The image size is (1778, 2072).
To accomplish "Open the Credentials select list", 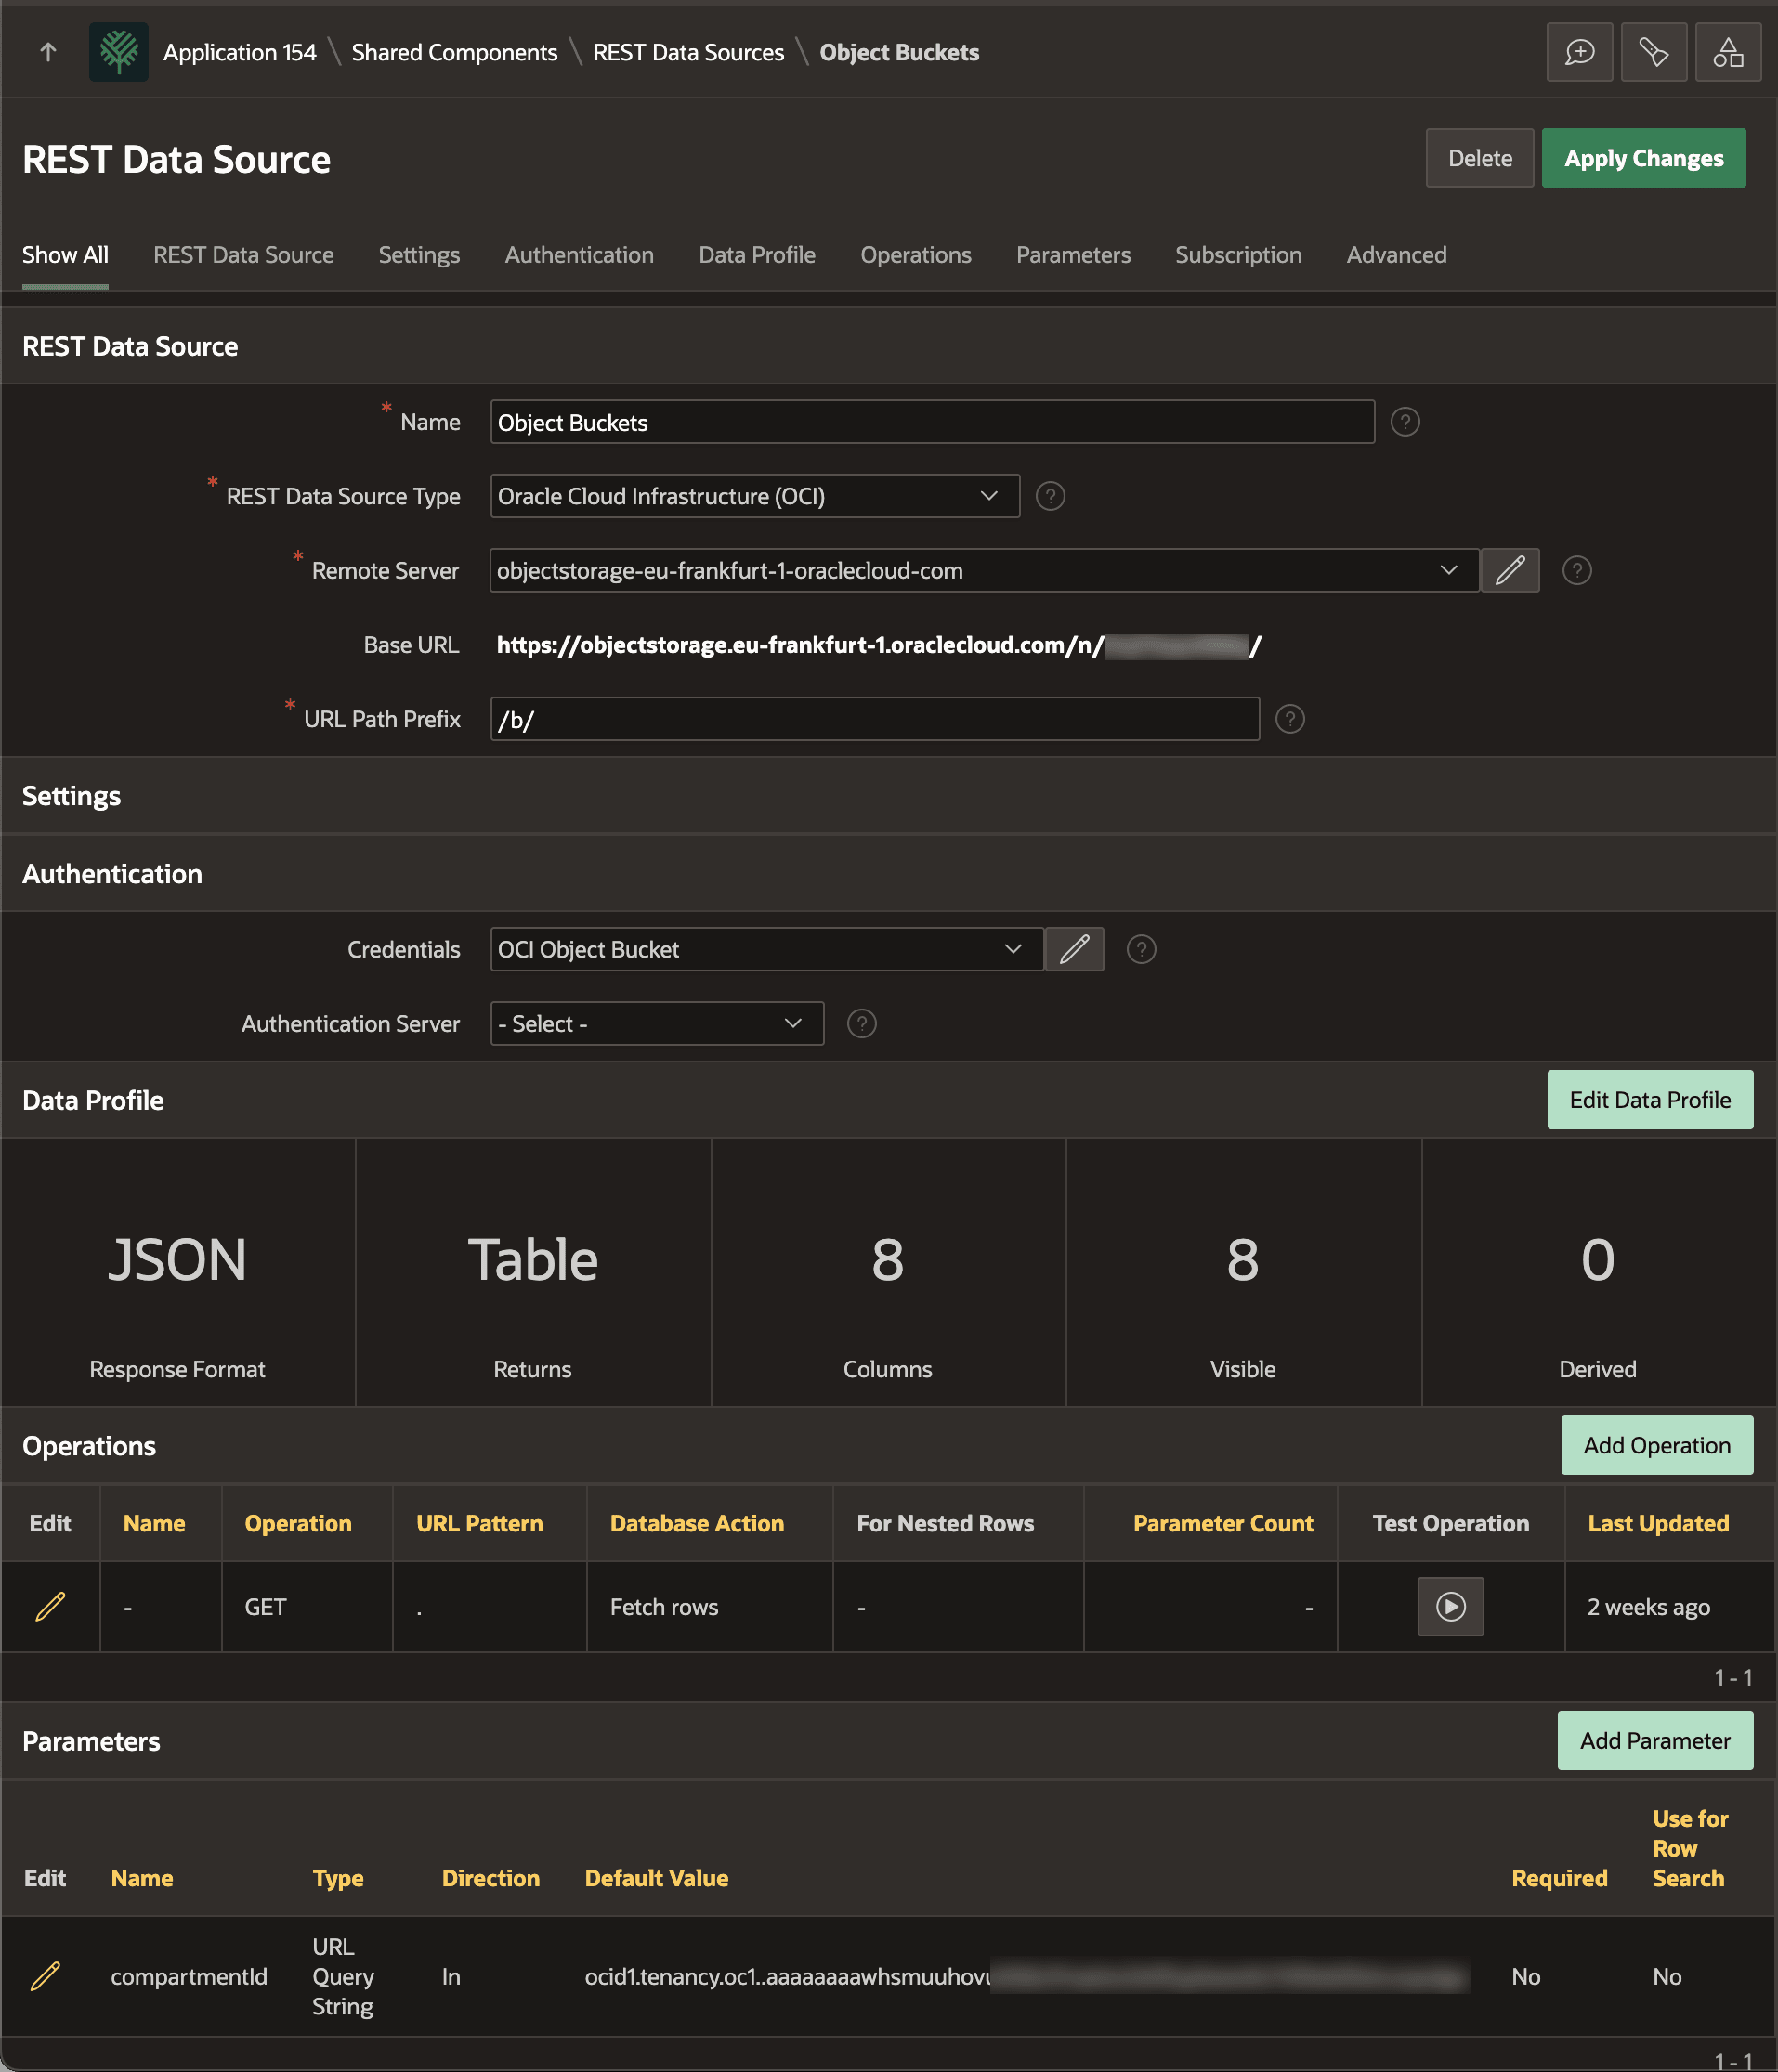I will [x=767, y=949].
